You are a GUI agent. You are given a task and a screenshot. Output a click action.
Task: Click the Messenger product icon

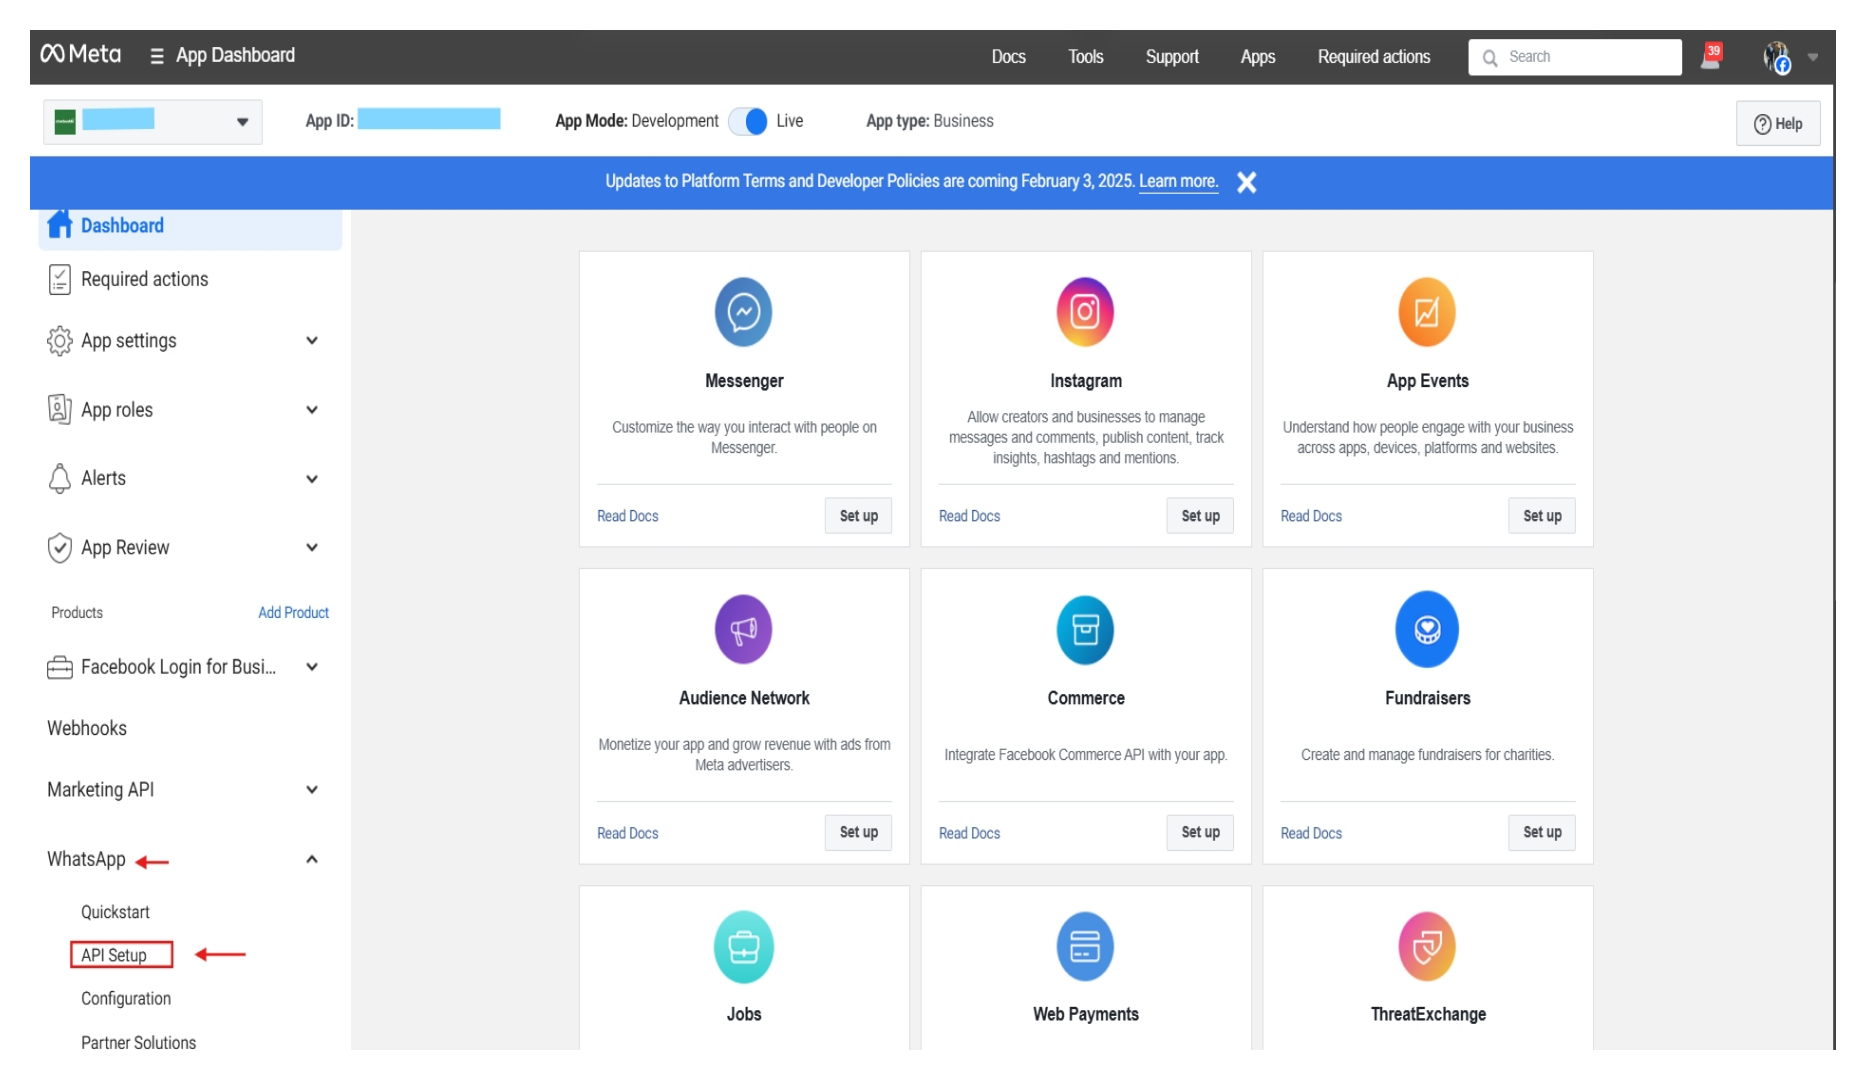point(743,312)
